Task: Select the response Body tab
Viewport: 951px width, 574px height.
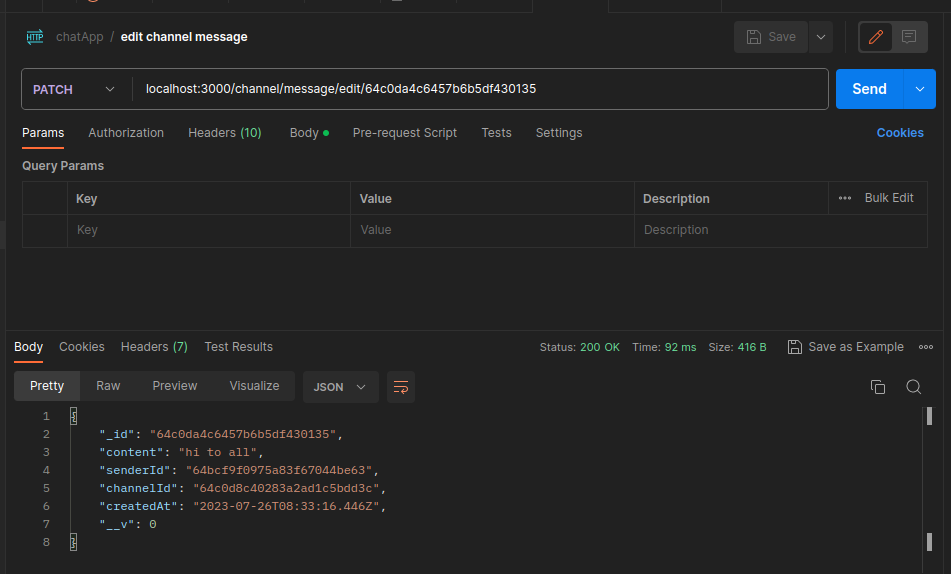Action: pyautogui.click(x=29, y=347)
